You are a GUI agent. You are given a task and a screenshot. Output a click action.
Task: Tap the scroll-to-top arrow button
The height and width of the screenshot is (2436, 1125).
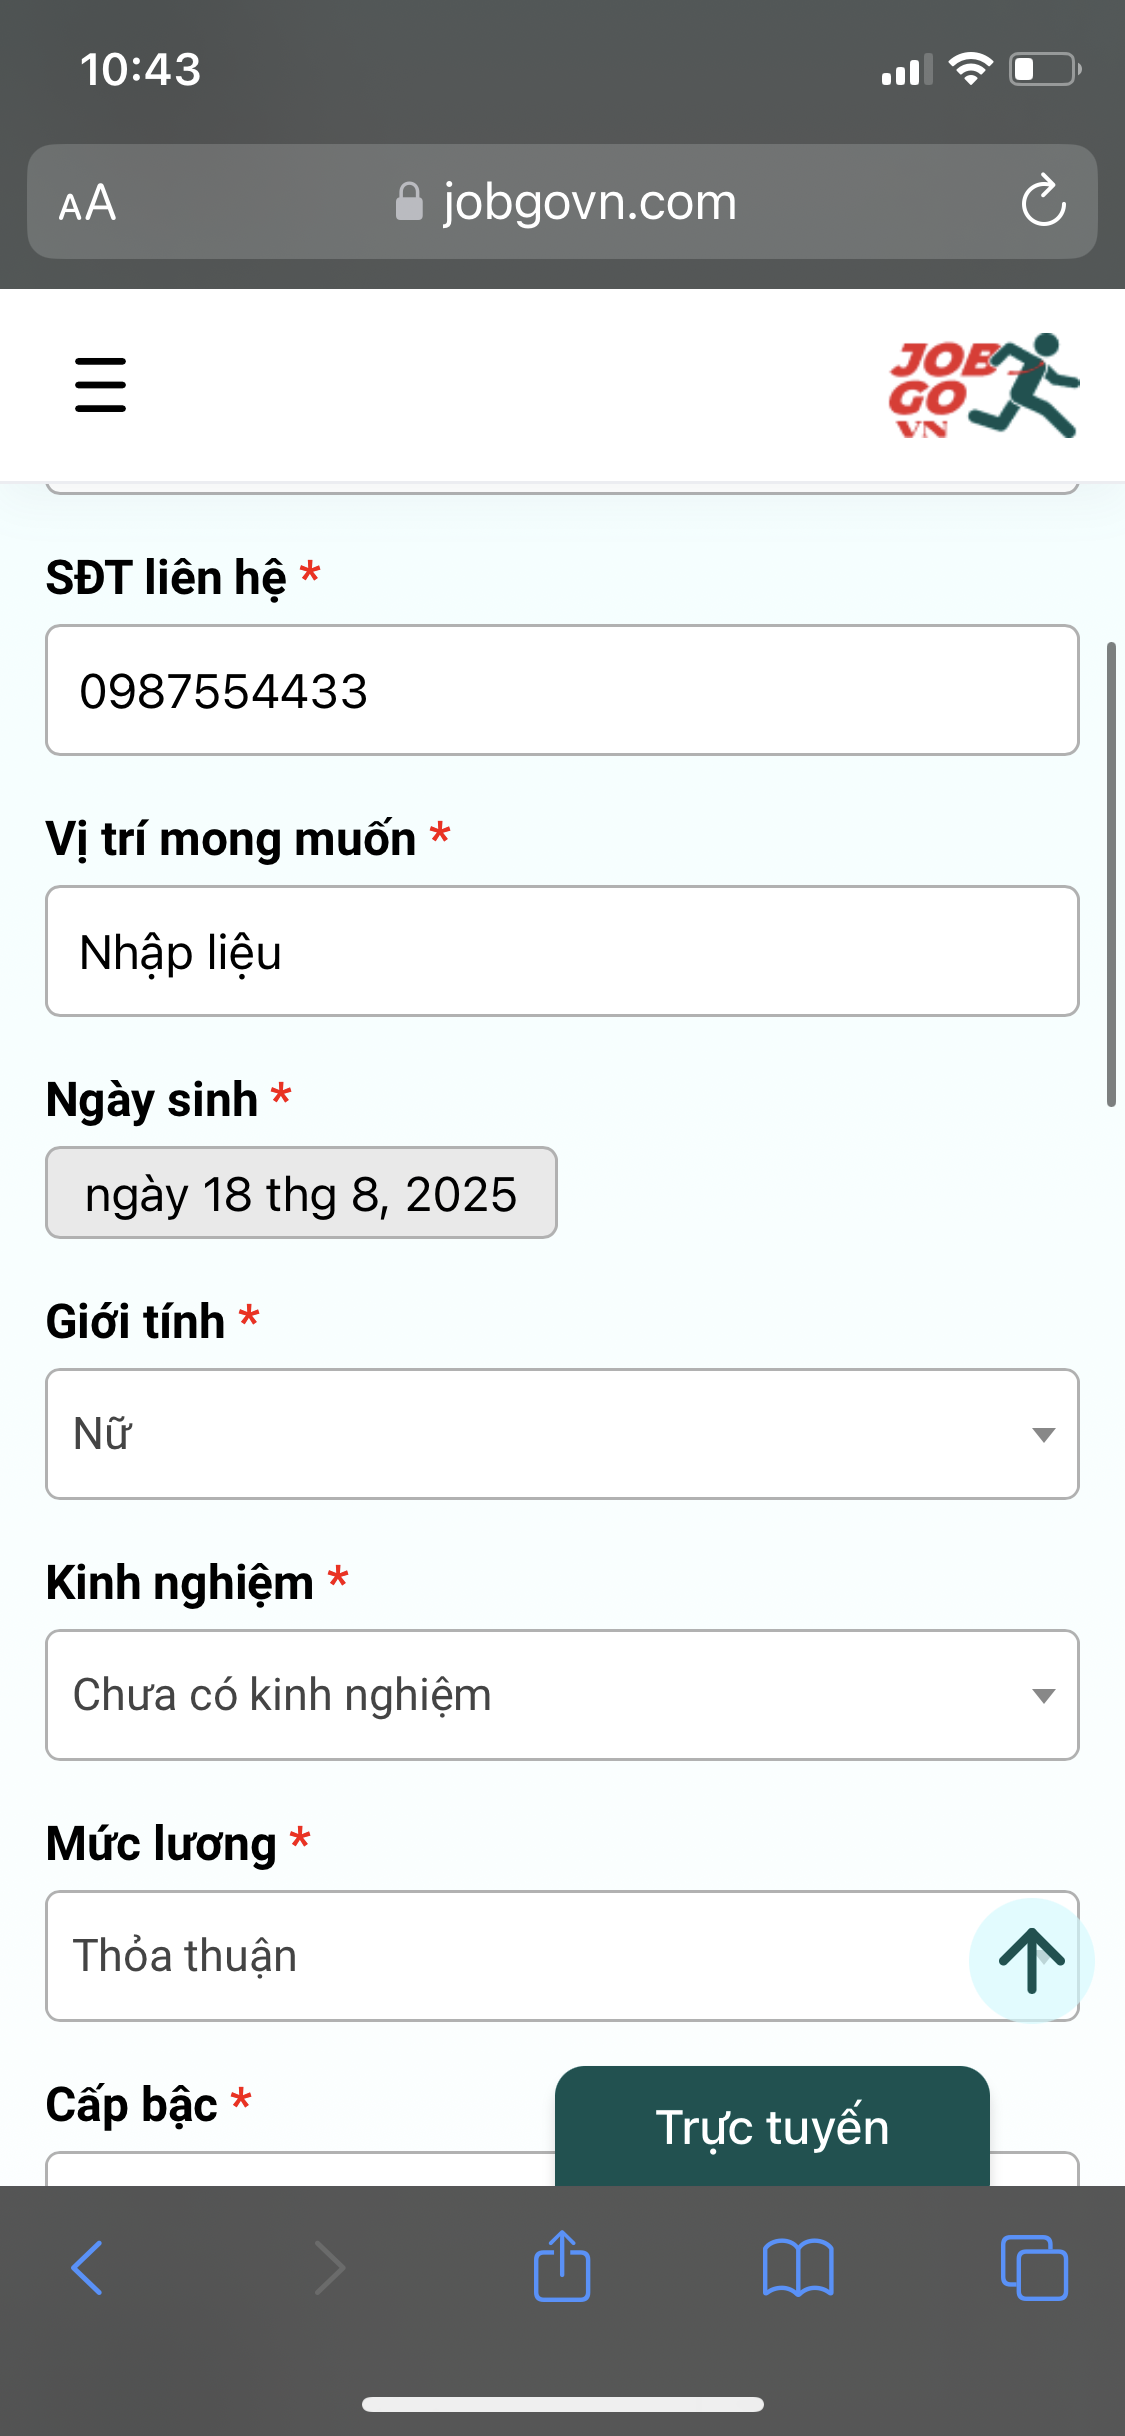click(1031, 1960)
